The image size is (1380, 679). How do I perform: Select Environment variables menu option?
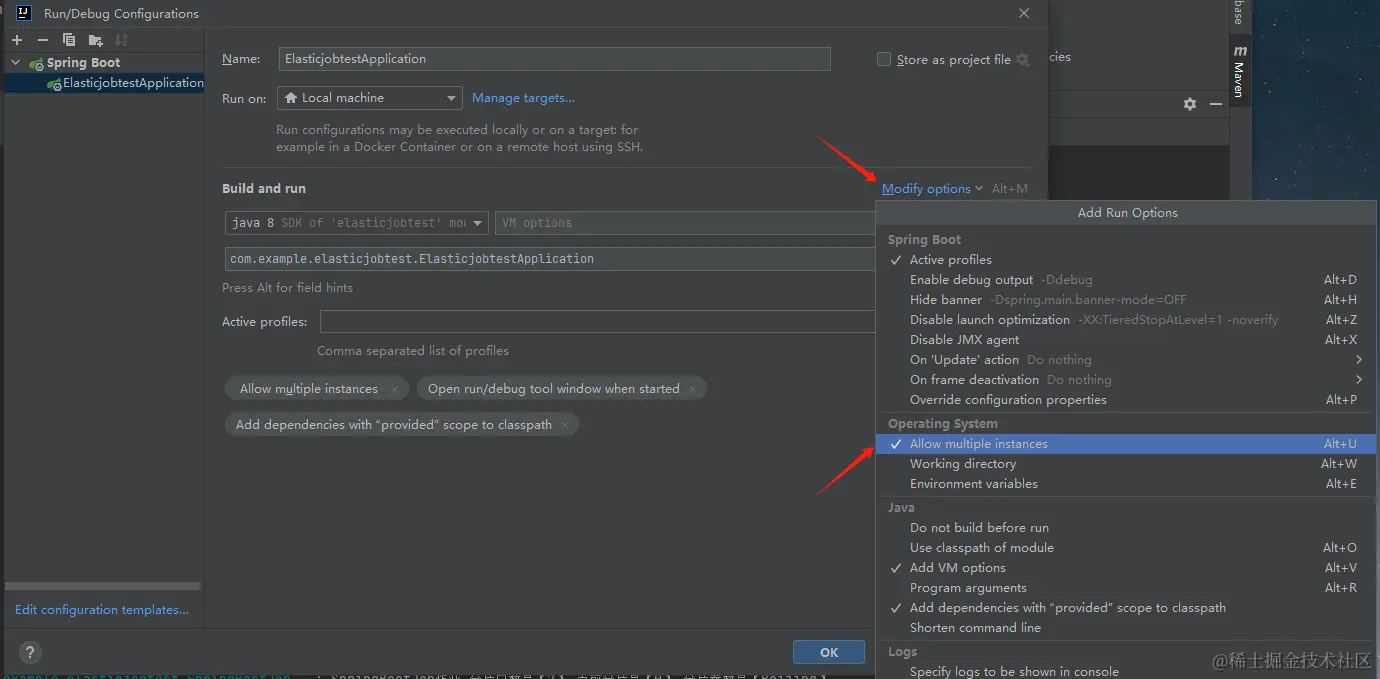click(x=1126, y=484)
